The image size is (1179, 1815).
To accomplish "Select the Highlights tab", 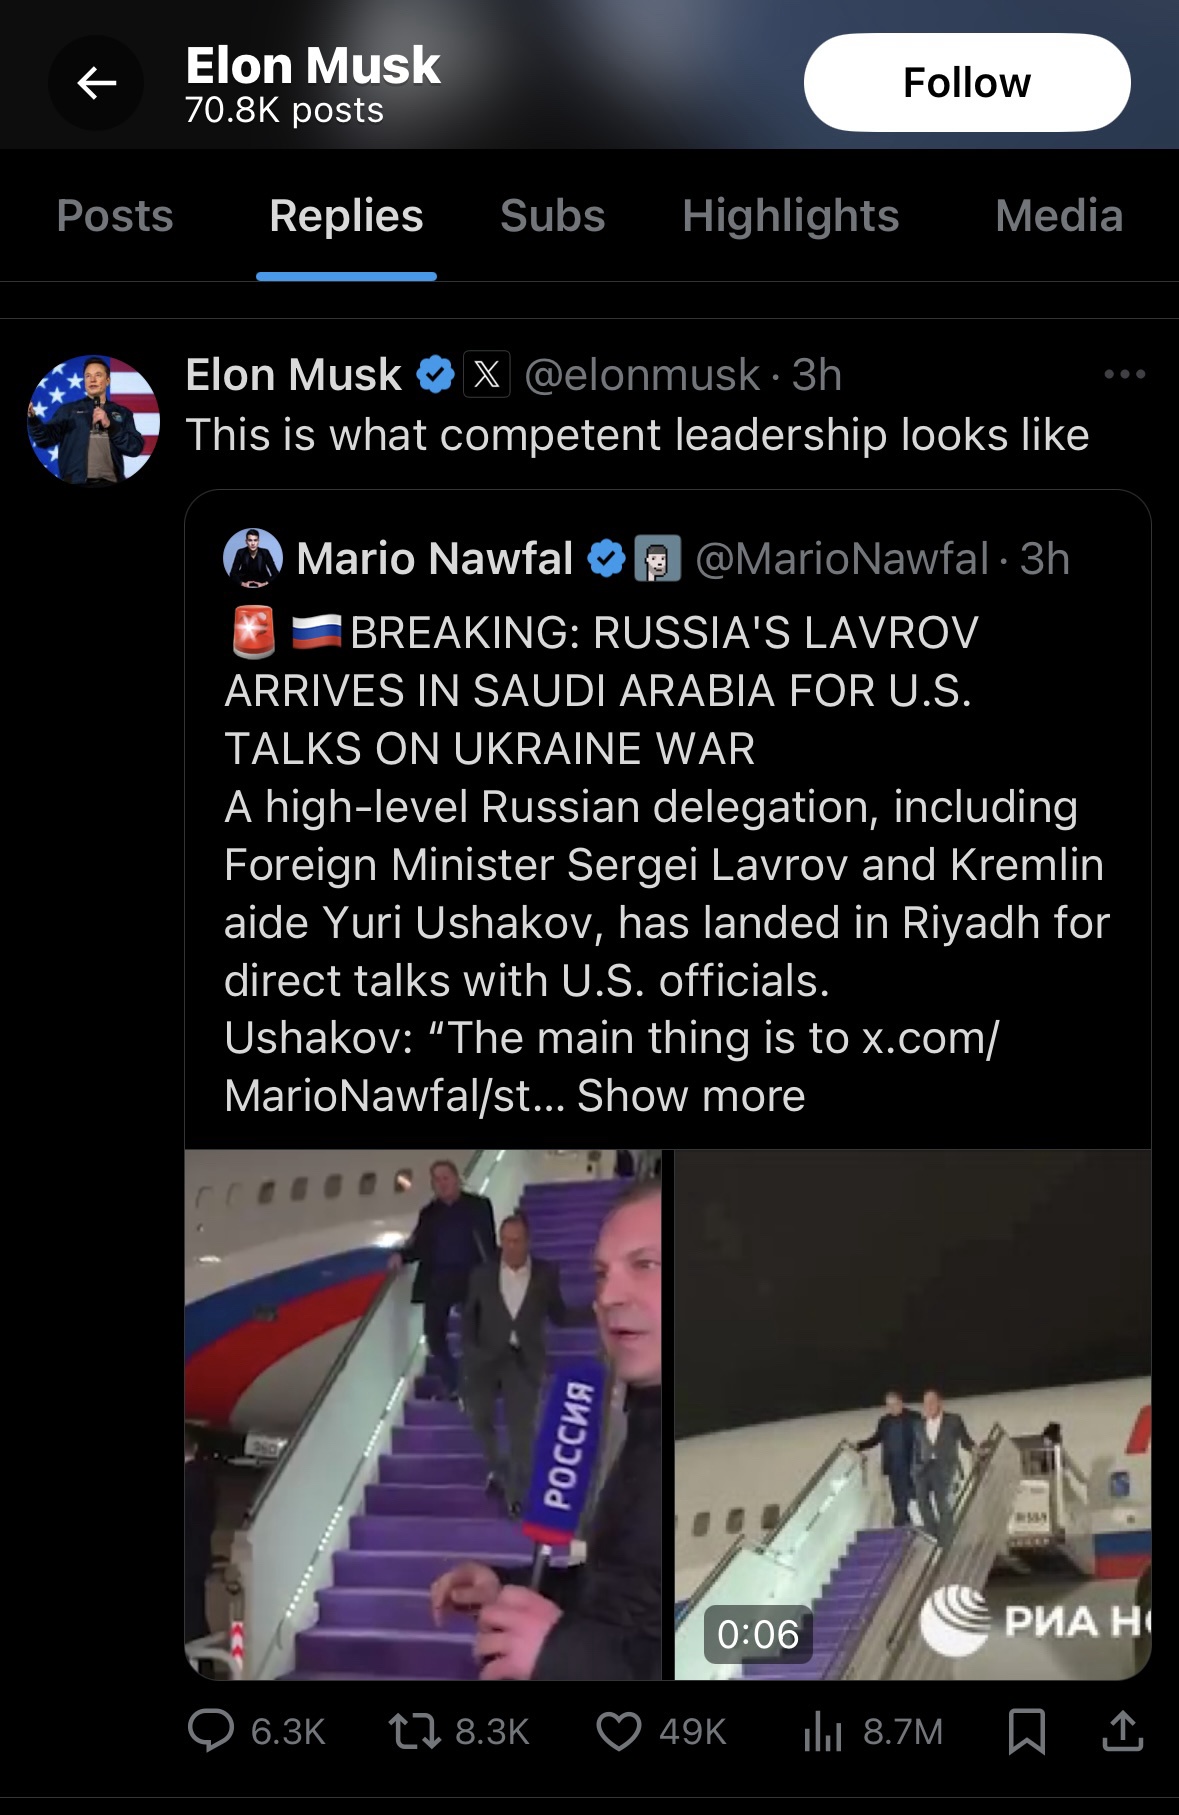I will click(x=790, y=216).
